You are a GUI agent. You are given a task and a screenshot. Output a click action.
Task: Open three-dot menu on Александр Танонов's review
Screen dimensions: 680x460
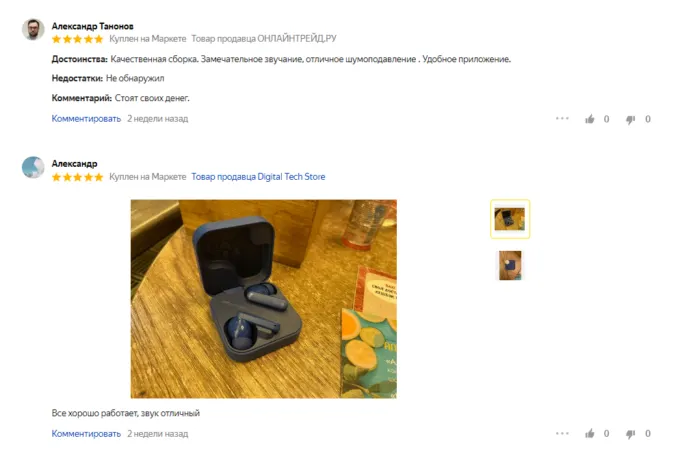coord(562,118)
